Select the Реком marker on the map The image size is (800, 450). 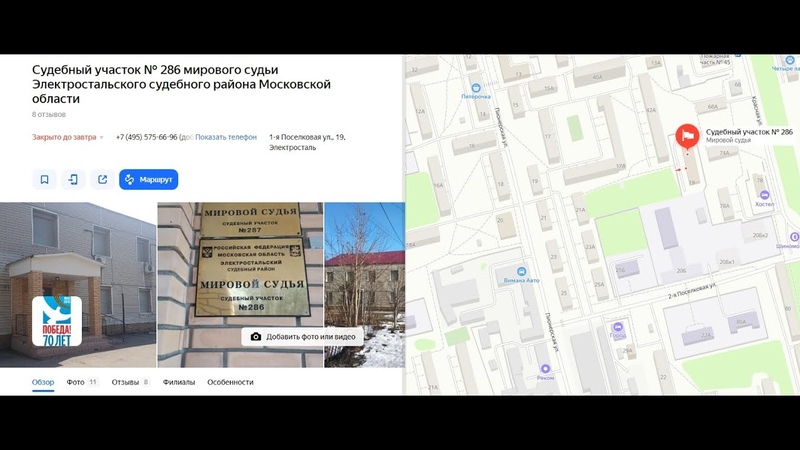click(545, 369)
